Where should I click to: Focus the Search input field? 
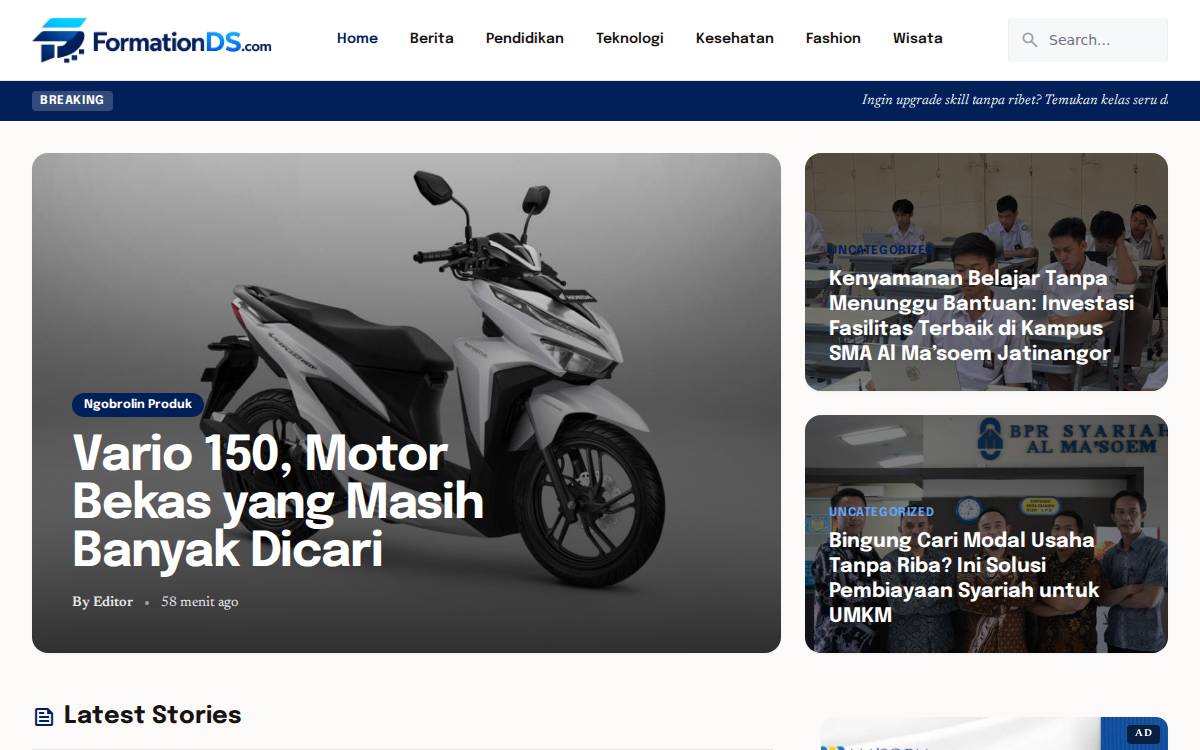pyautogui.click(x=1088, y=40)
